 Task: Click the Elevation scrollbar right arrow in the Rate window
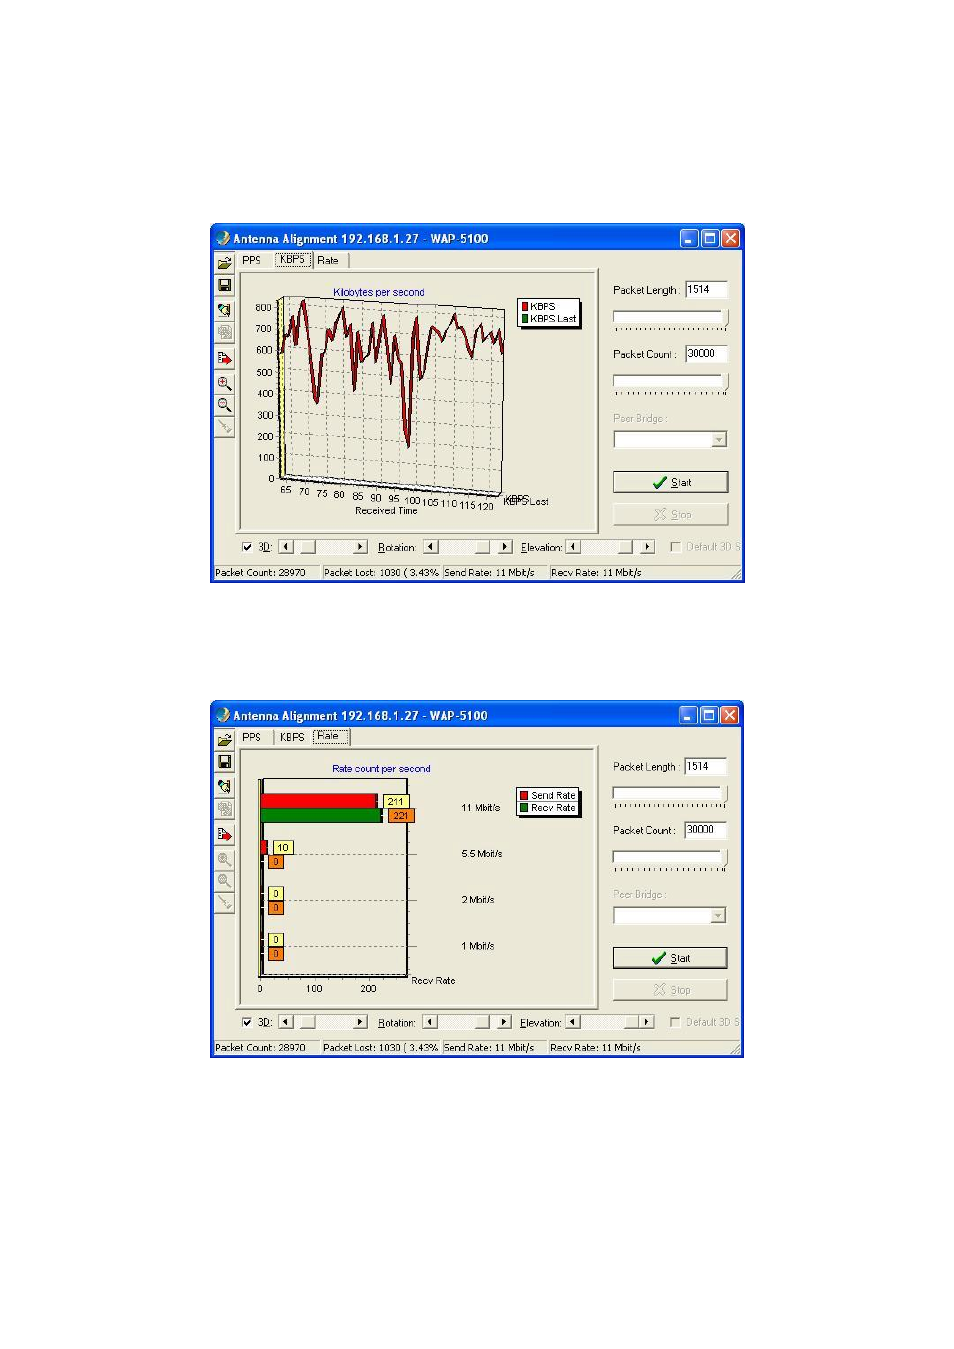(647, 1023)
